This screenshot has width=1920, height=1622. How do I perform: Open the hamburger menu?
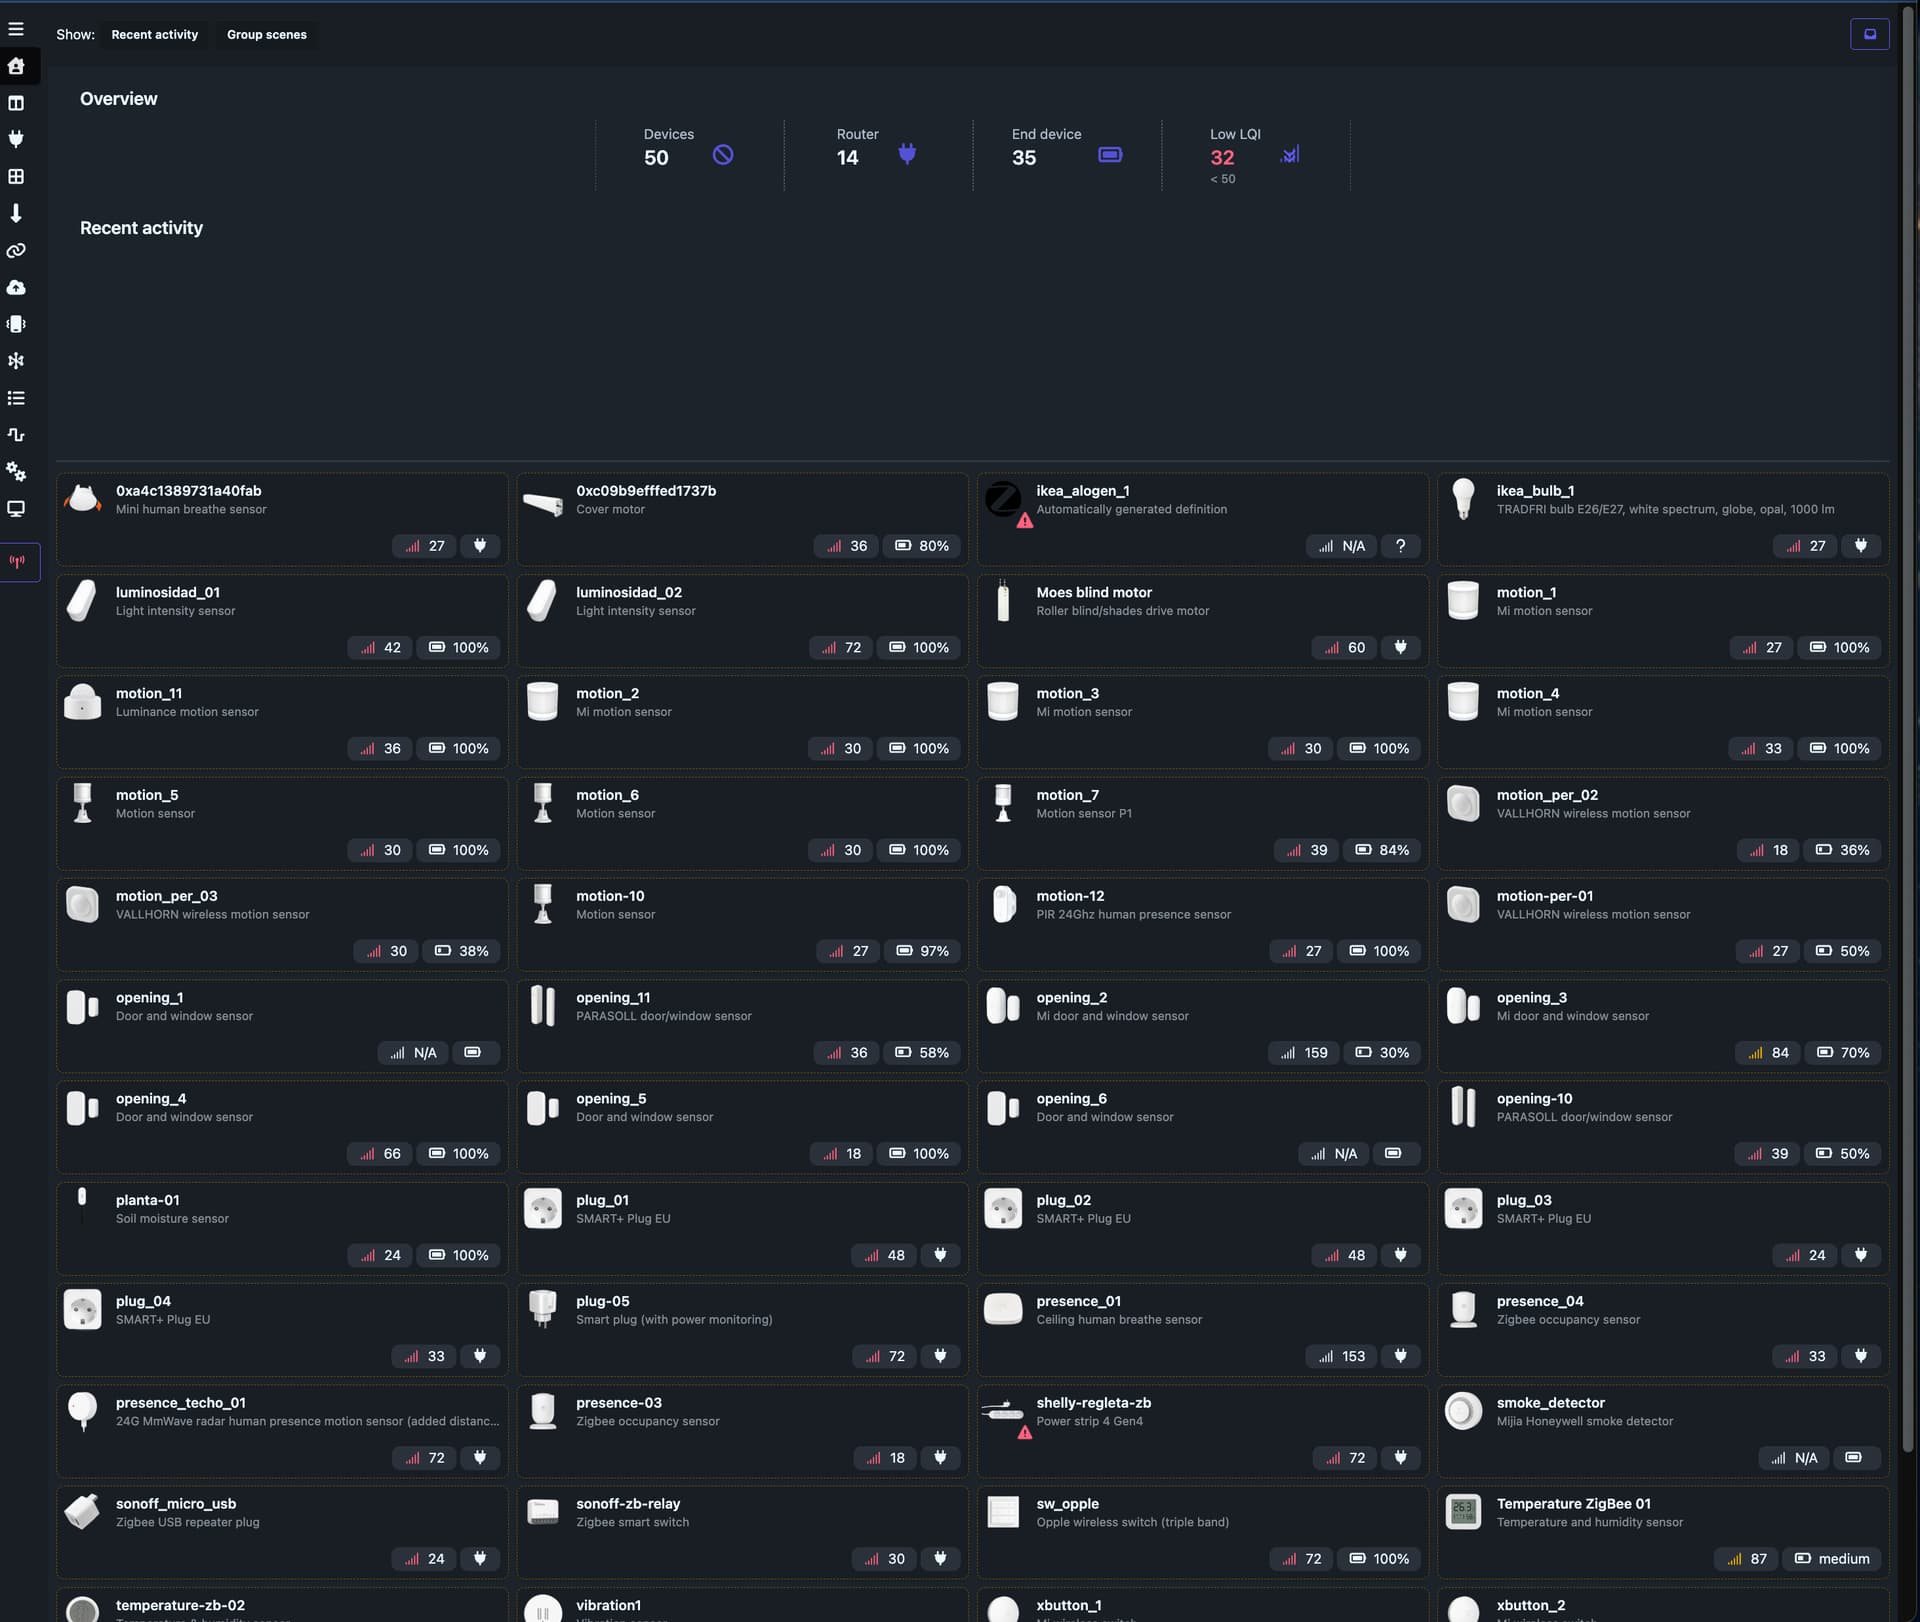(x=16, y=29)
